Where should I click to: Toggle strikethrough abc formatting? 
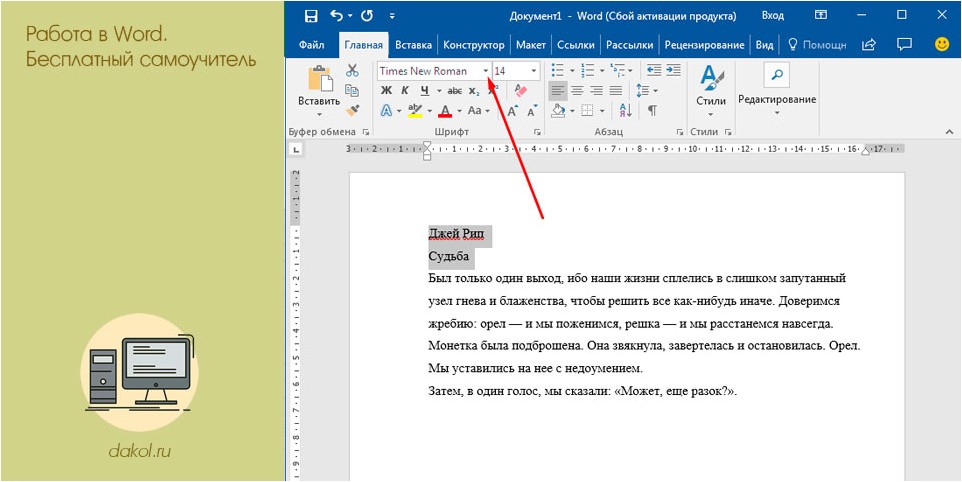[455, 91]
